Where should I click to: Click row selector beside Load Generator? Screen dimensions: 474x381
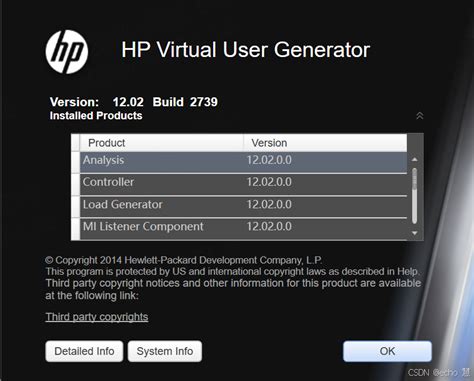(x=76, y=206)
